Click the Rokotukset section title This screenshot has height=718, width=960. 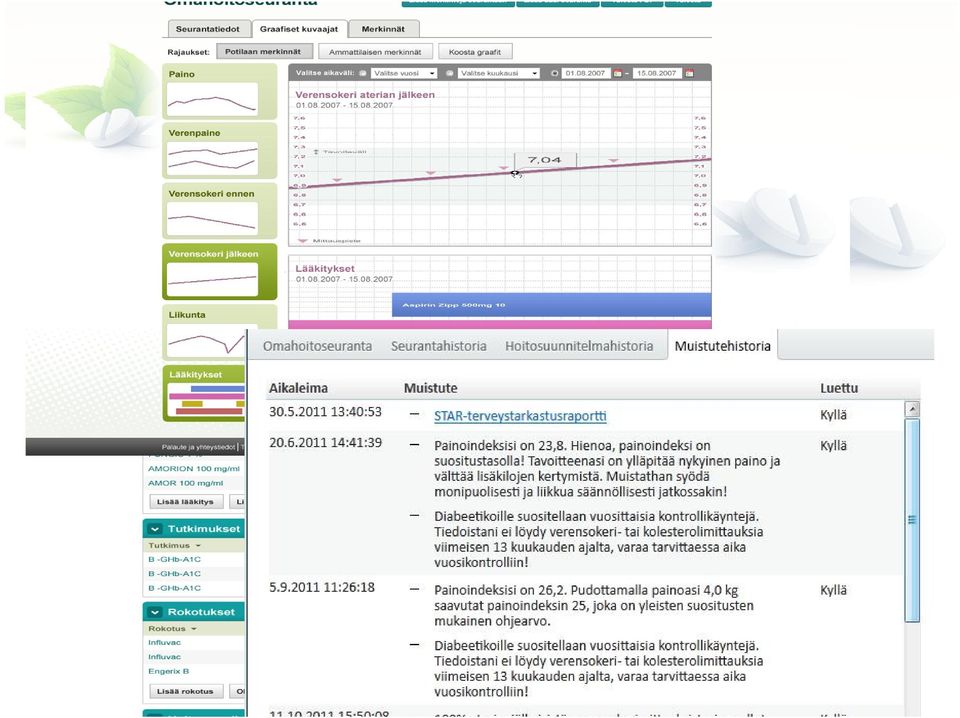point(201,612)
